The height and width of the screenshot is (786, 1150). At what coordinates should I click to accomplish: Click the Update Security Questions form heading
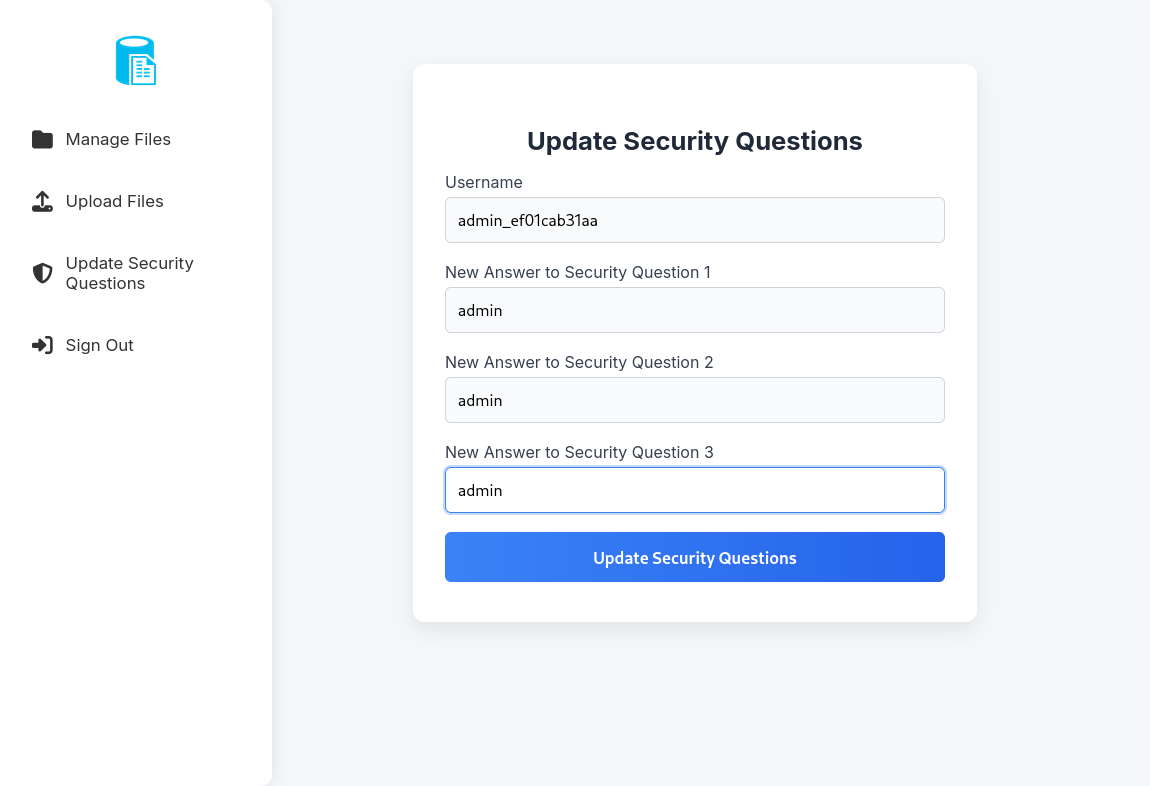click(x=694, y=141)
